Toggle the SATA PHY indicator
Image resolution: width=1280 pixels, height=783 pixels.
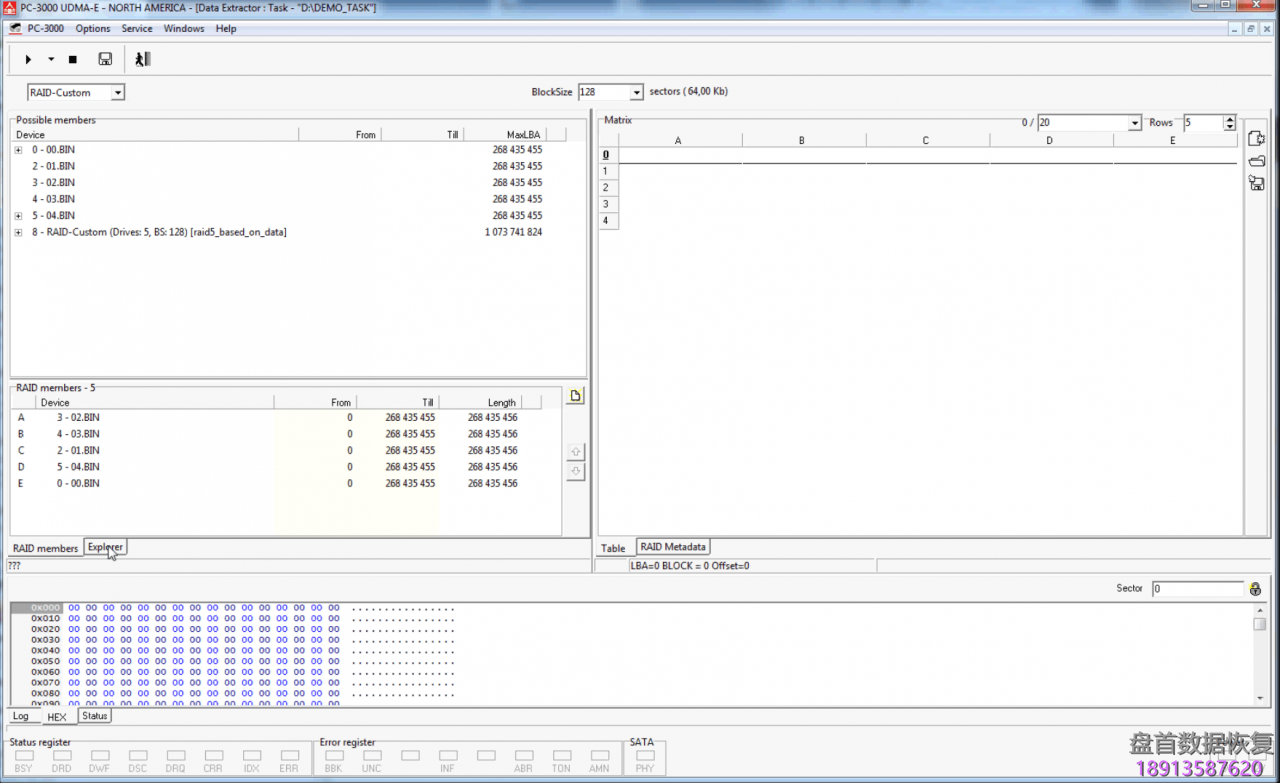click(x=645, y=757)
